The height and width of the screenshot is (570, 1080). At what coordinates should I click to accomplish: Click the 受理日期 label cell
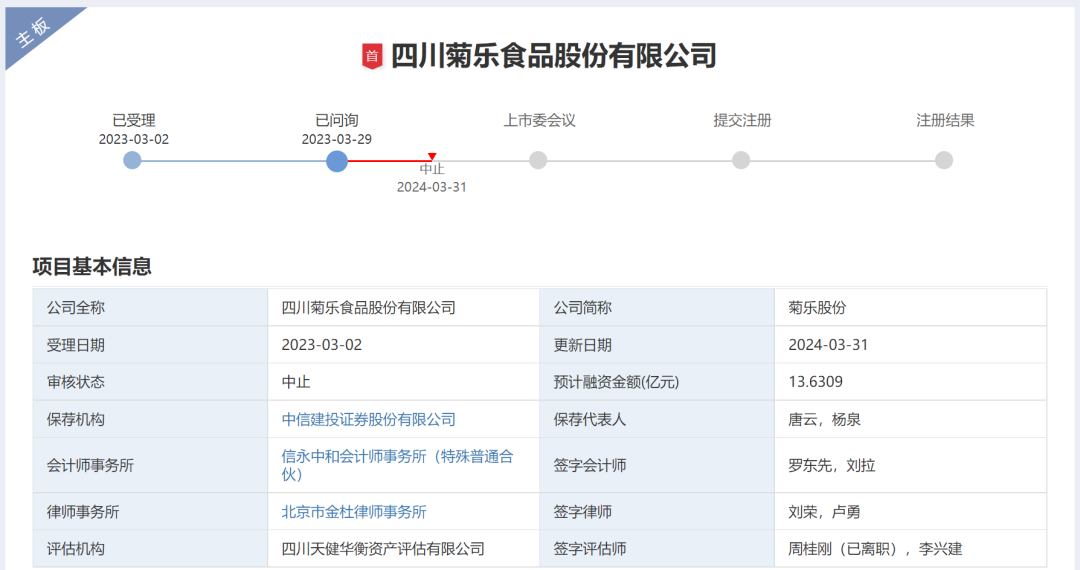(150, 345)
